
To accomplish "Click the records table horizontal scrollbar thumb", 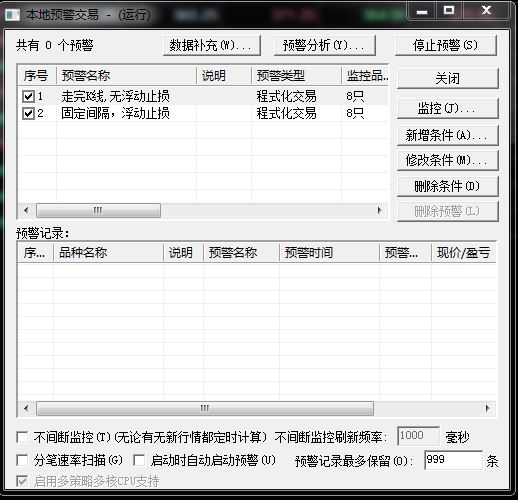I will (205, 408).
